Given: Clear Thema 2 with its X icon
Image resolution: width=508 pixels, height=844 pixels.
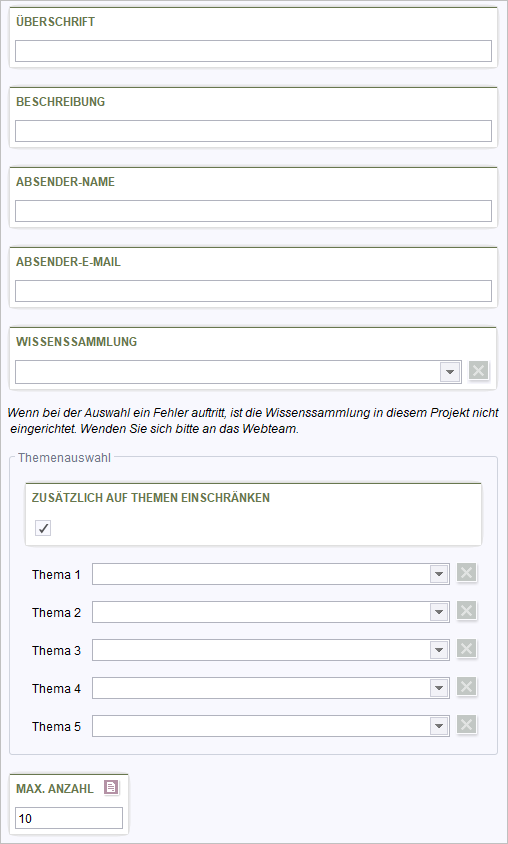Looking at the screenshot, I should (467, 611).
